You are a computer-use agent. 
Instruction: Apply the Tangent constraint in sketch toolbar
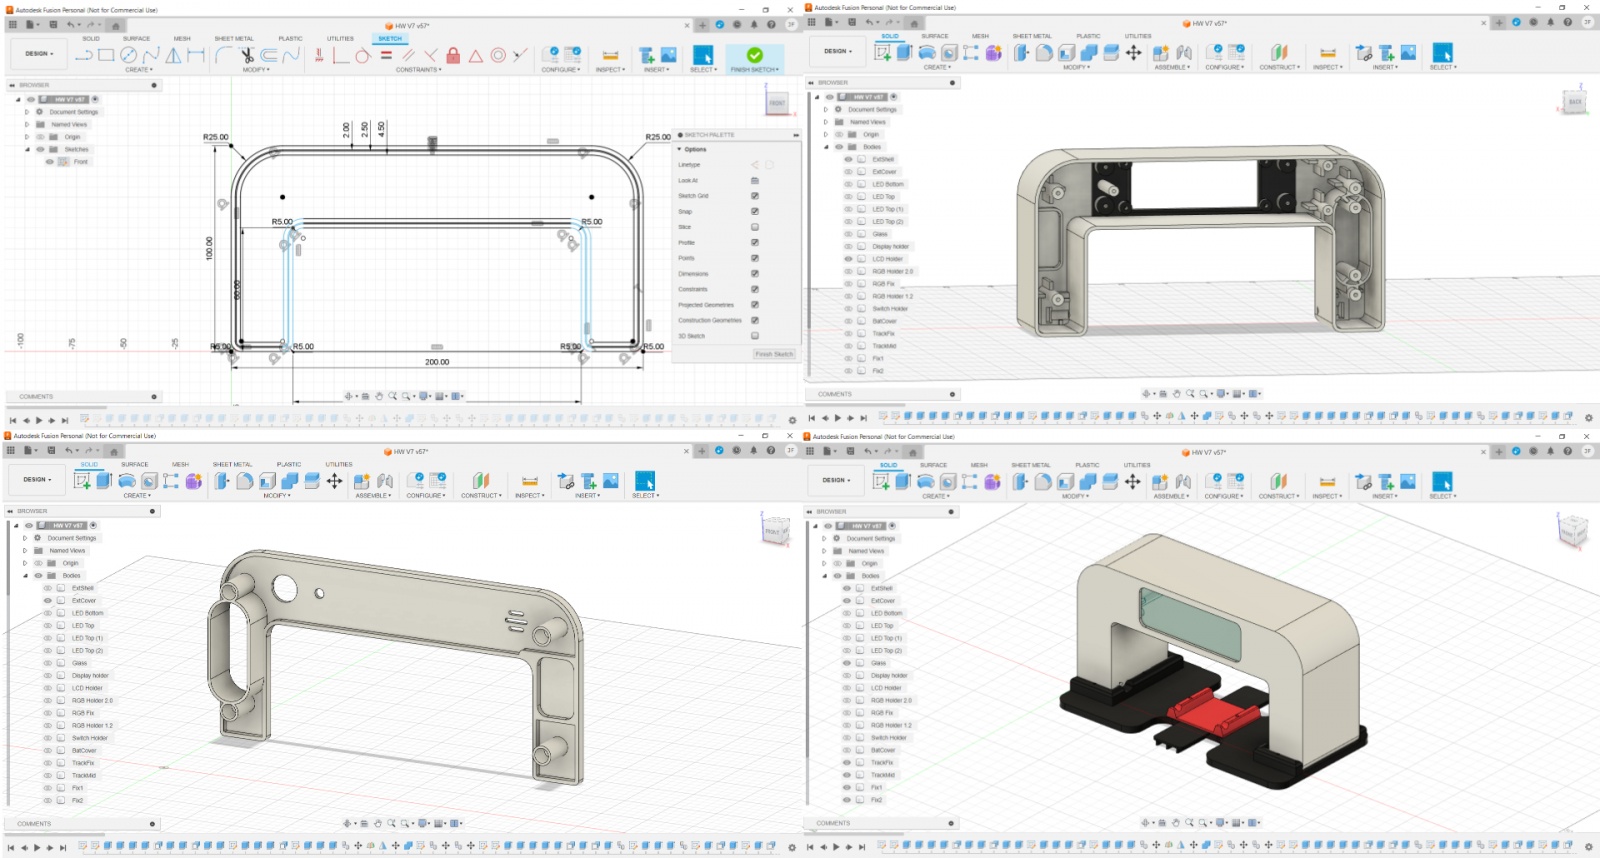point(363,55)
